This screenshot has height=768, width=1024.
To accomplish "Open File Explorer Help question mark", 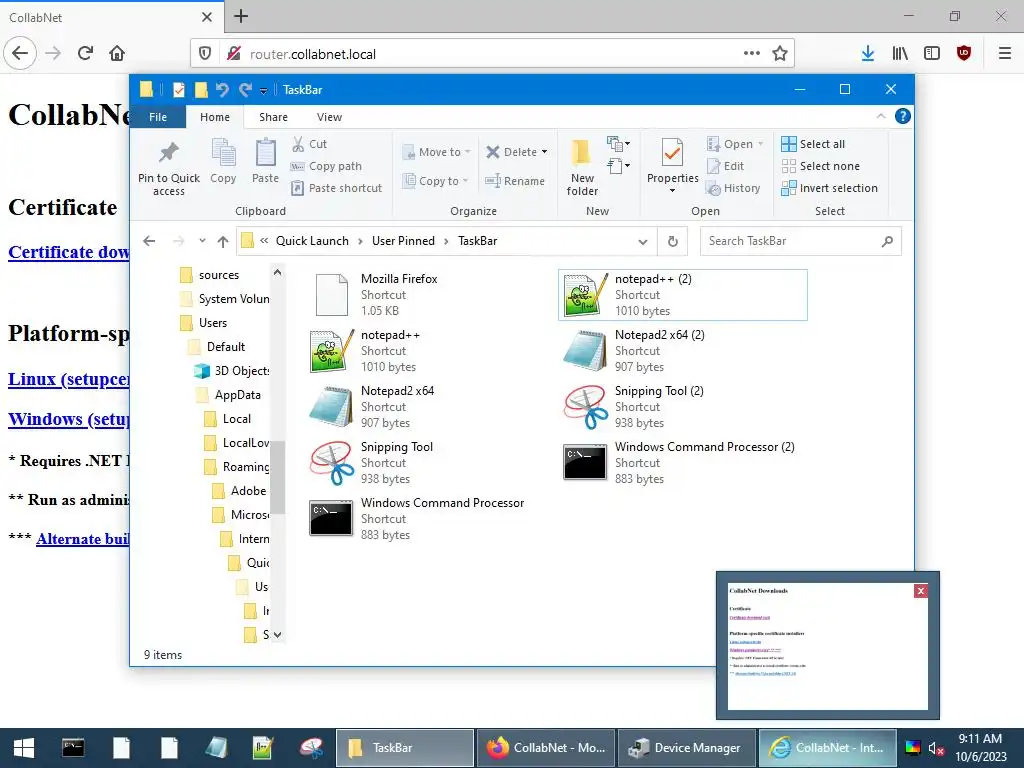I will [x=903, y=116].
